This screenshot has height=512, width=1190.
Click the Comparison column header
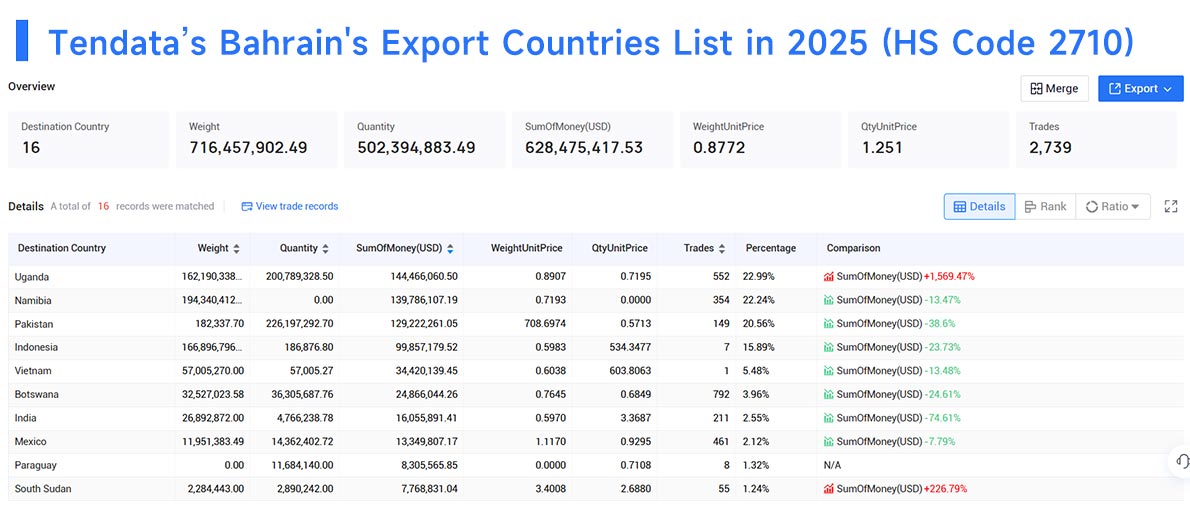coord(853,248)
